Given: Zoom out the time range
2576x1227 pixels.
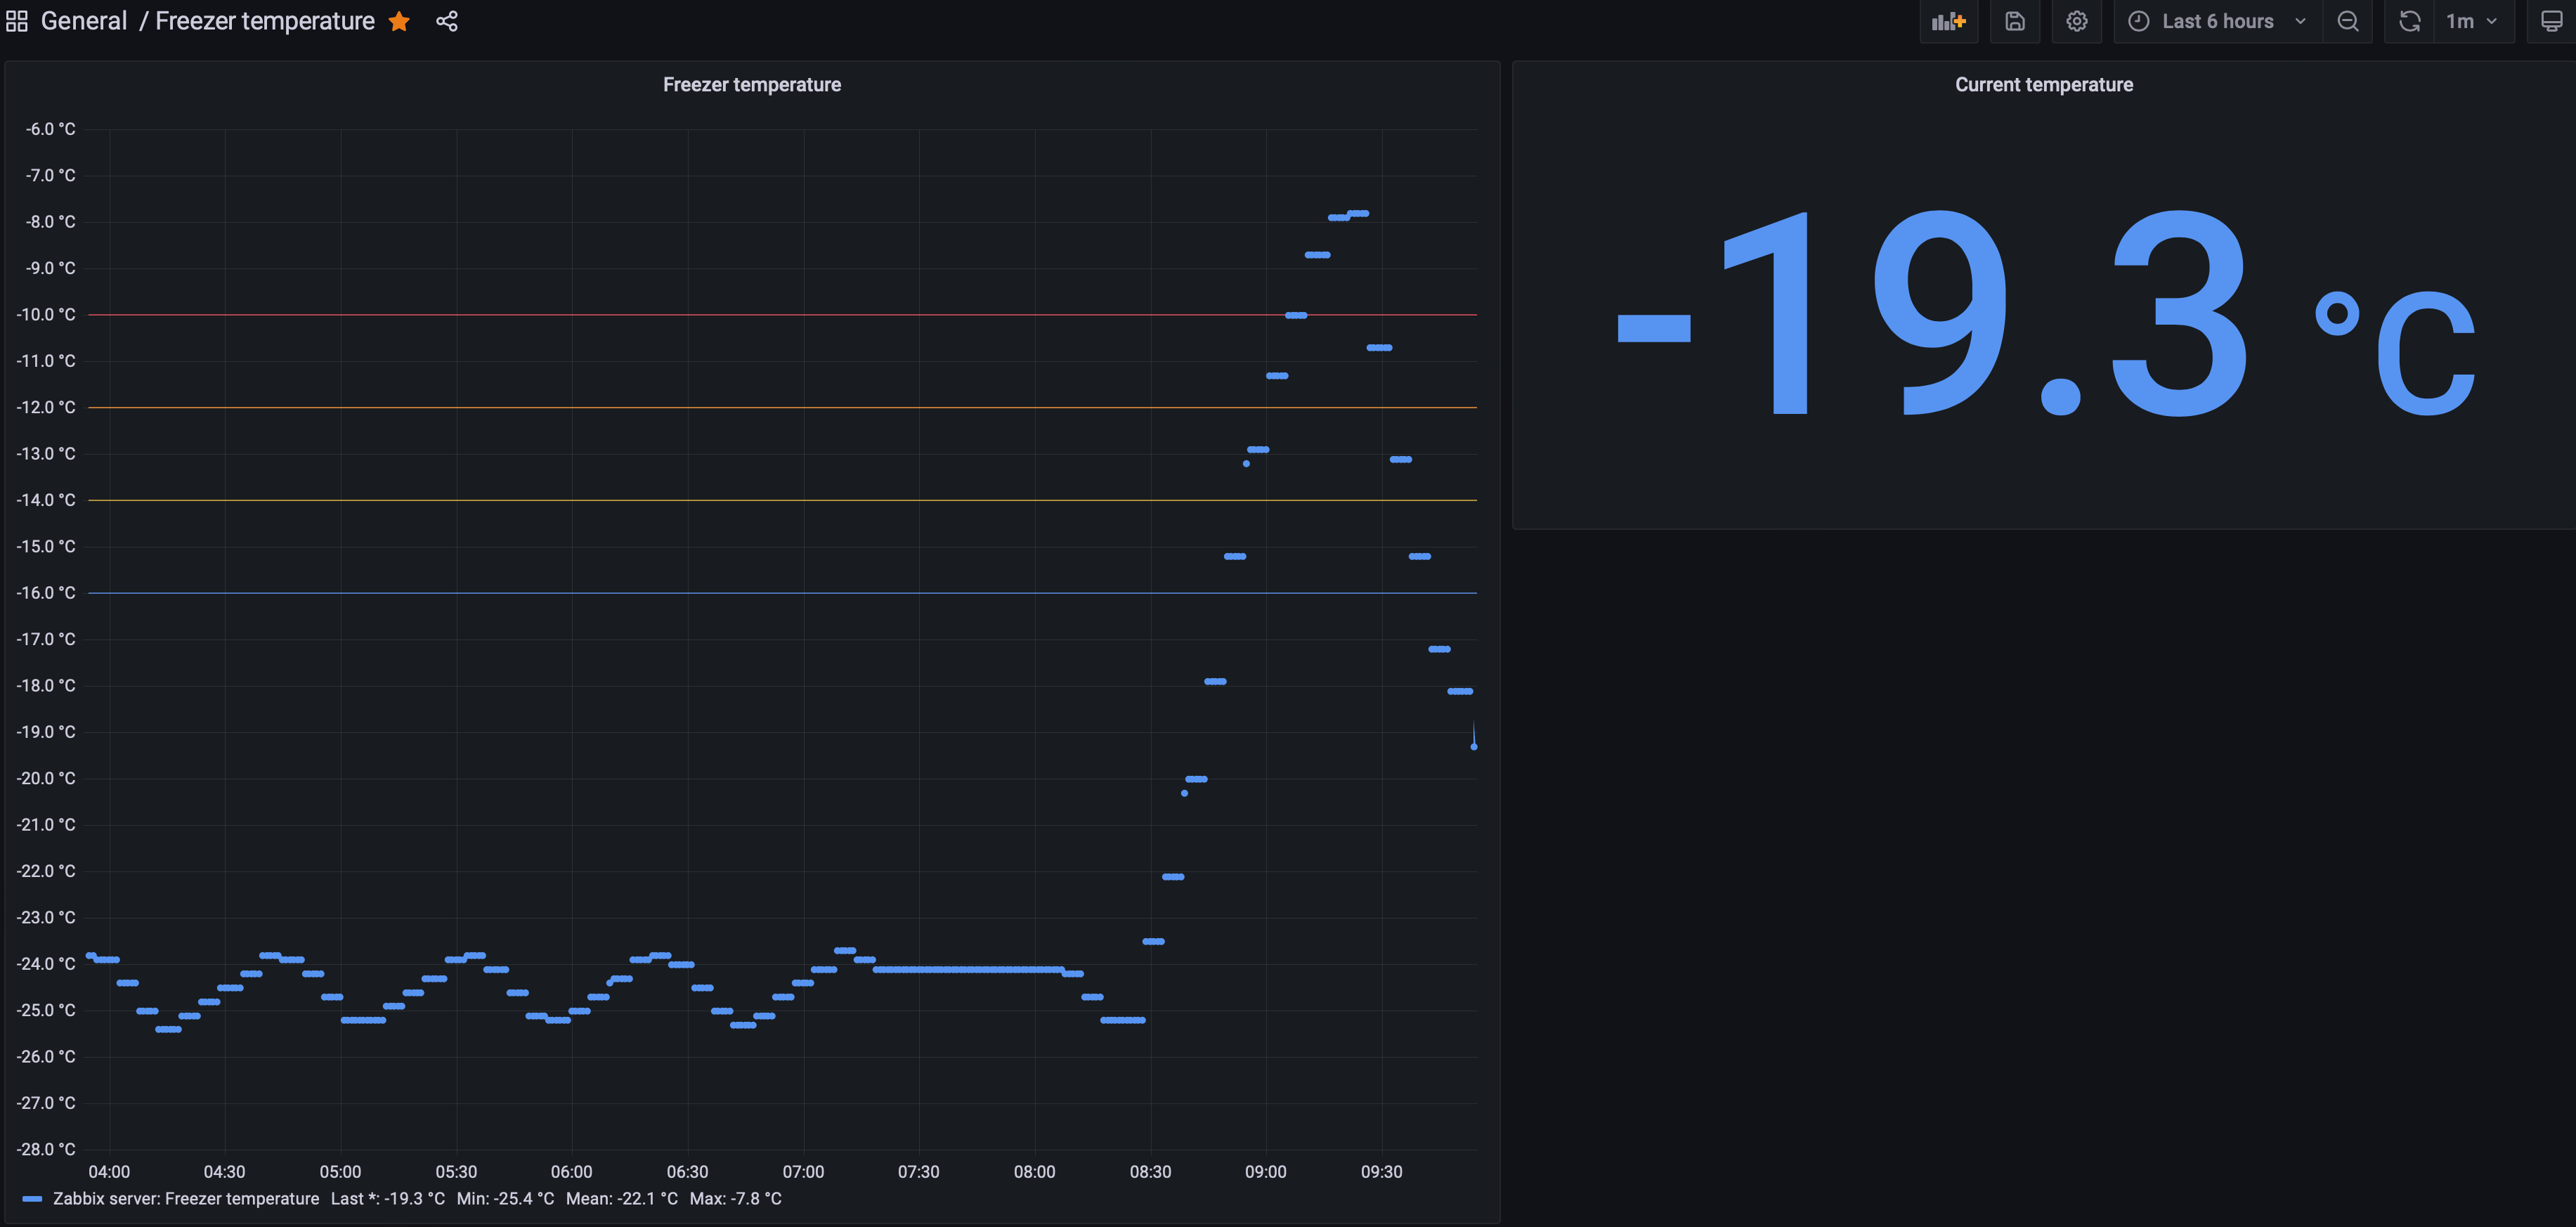Looking at the screenshot, I should pos(2348,20).
